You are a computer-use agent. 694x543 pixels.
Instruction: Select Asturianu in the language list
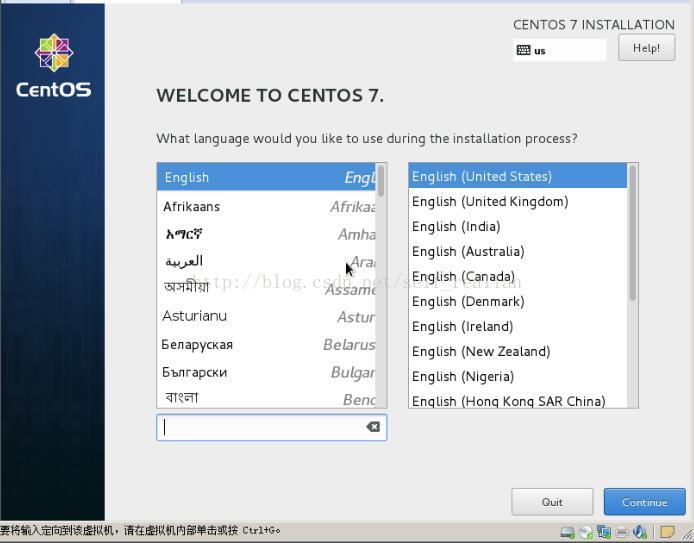tap(266, 316)
